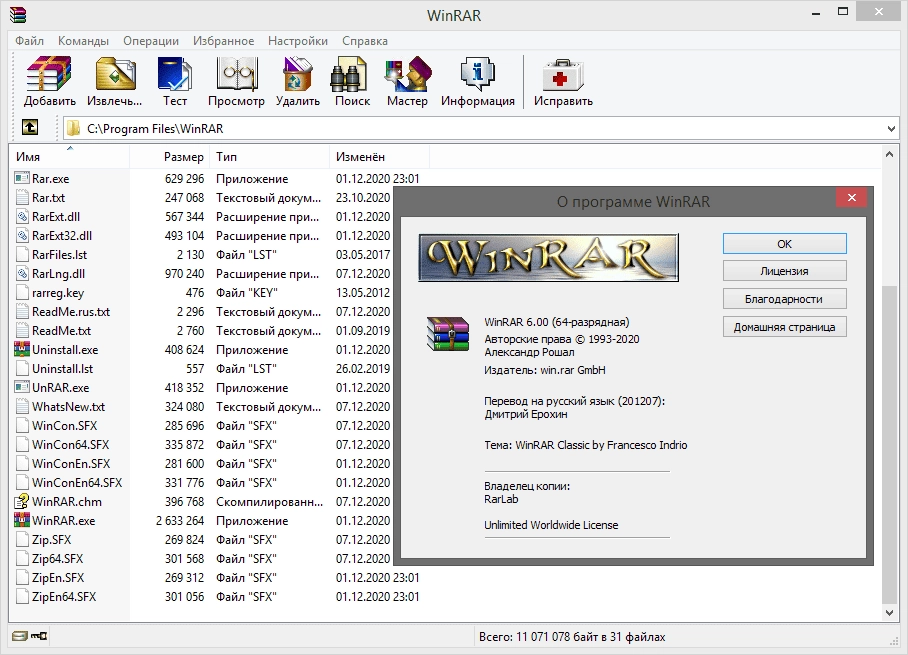The width and height of the screenshot is (908, 655).
Task: Open the Команды menu
Action: click(83, 41)
